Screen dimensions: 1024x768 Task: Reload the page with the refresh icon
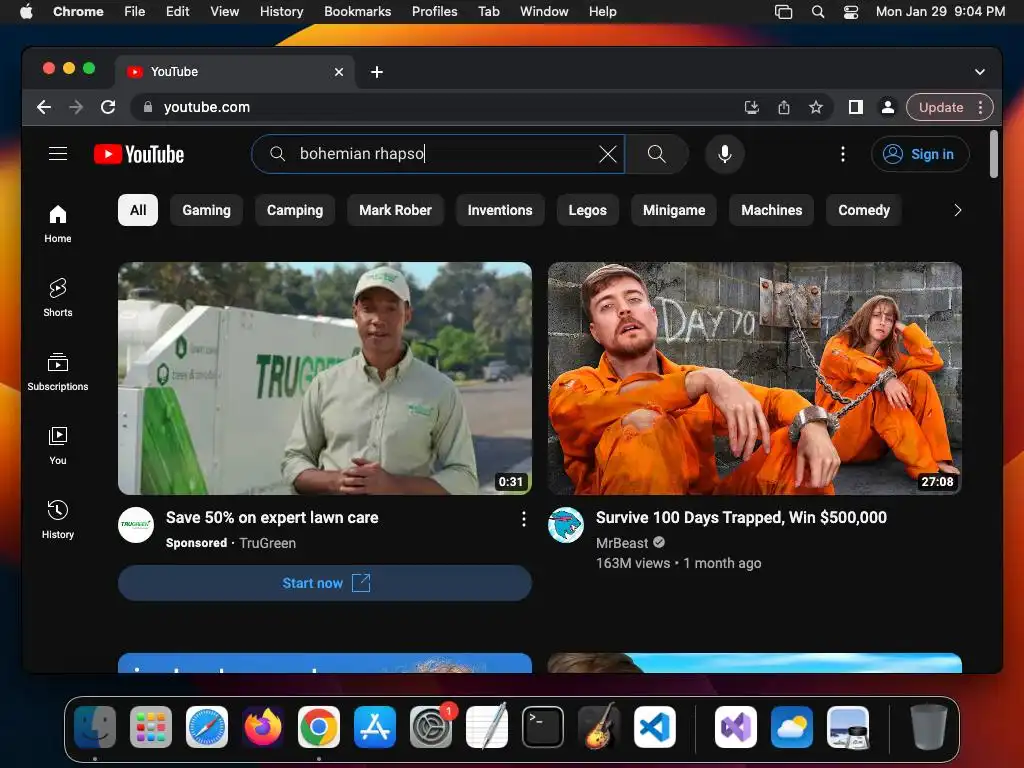pyautogui.click(x=108, y=107)
